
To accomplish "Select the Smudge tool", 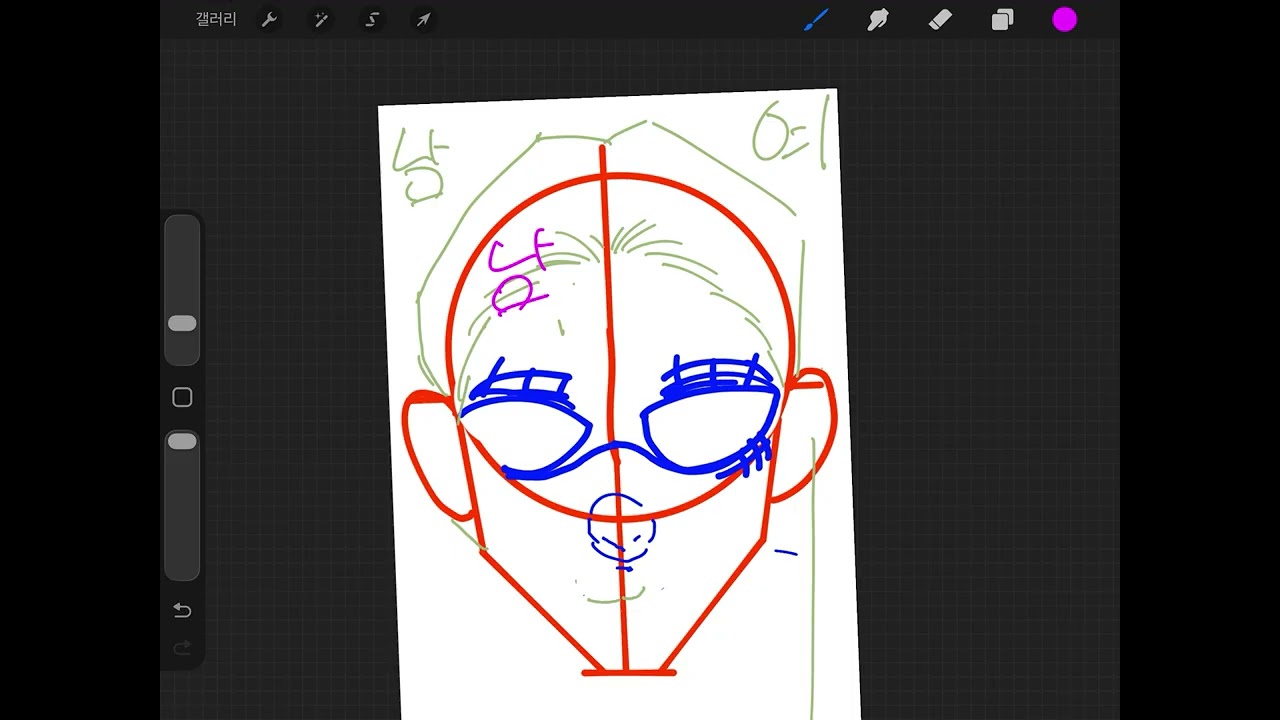I will [878, 19].
